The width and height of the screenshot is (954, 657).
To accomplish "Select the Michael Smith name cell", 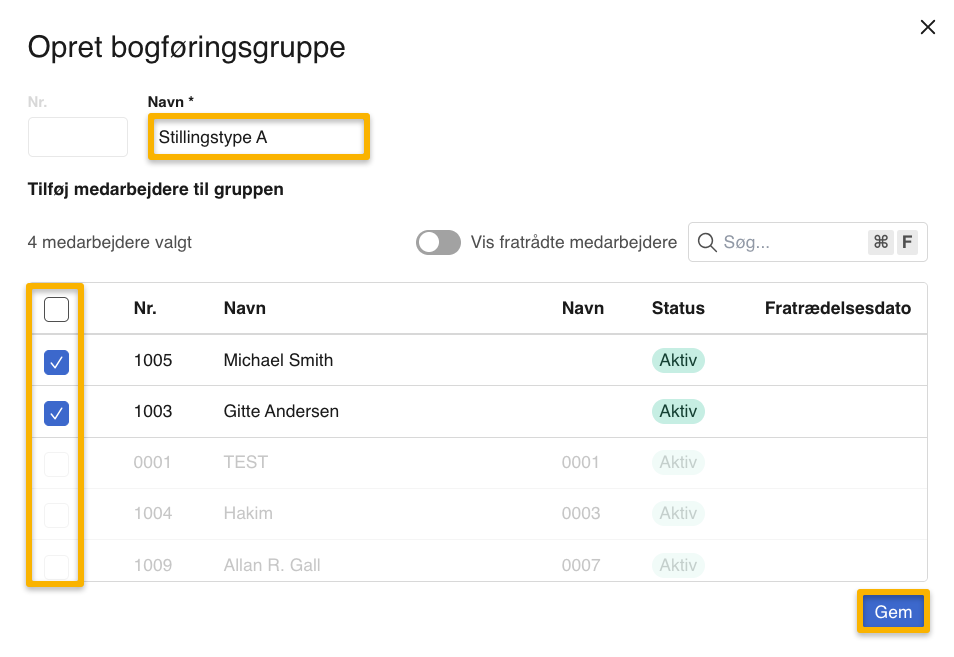I will pos(278,360).
